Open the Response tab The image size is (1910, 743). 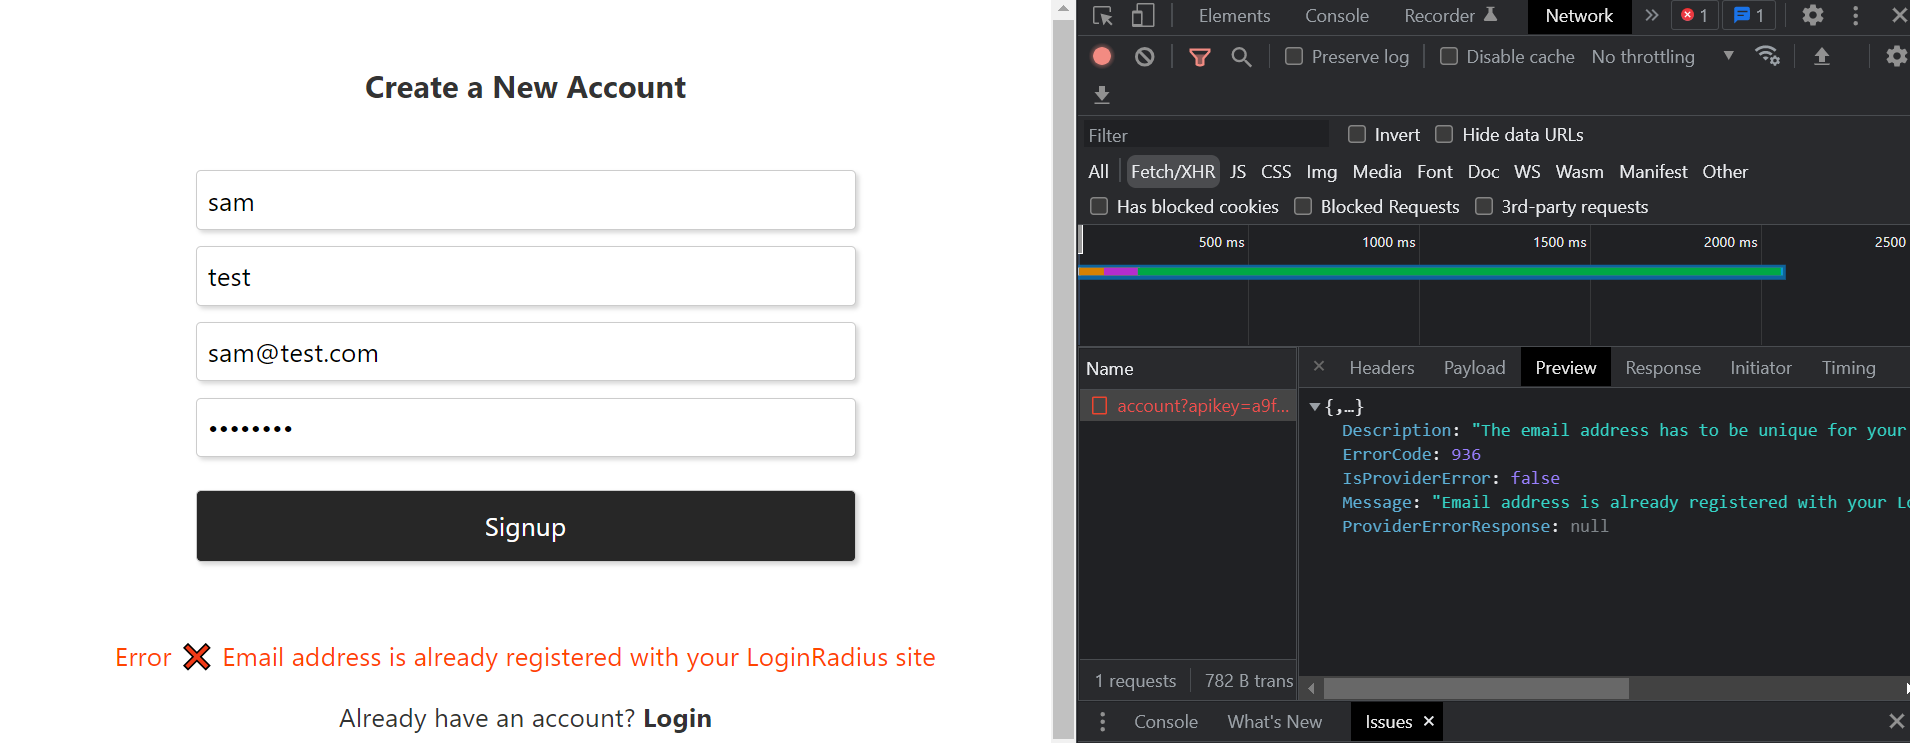click(x=1663, y=368)
